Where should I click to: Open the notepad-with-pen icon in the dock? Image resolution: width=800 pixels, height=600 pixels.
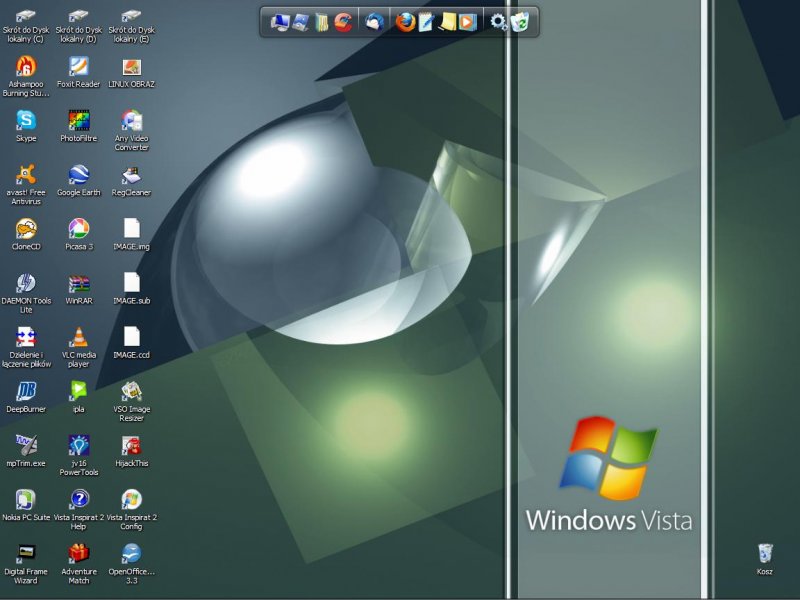[x=426, y=22]
